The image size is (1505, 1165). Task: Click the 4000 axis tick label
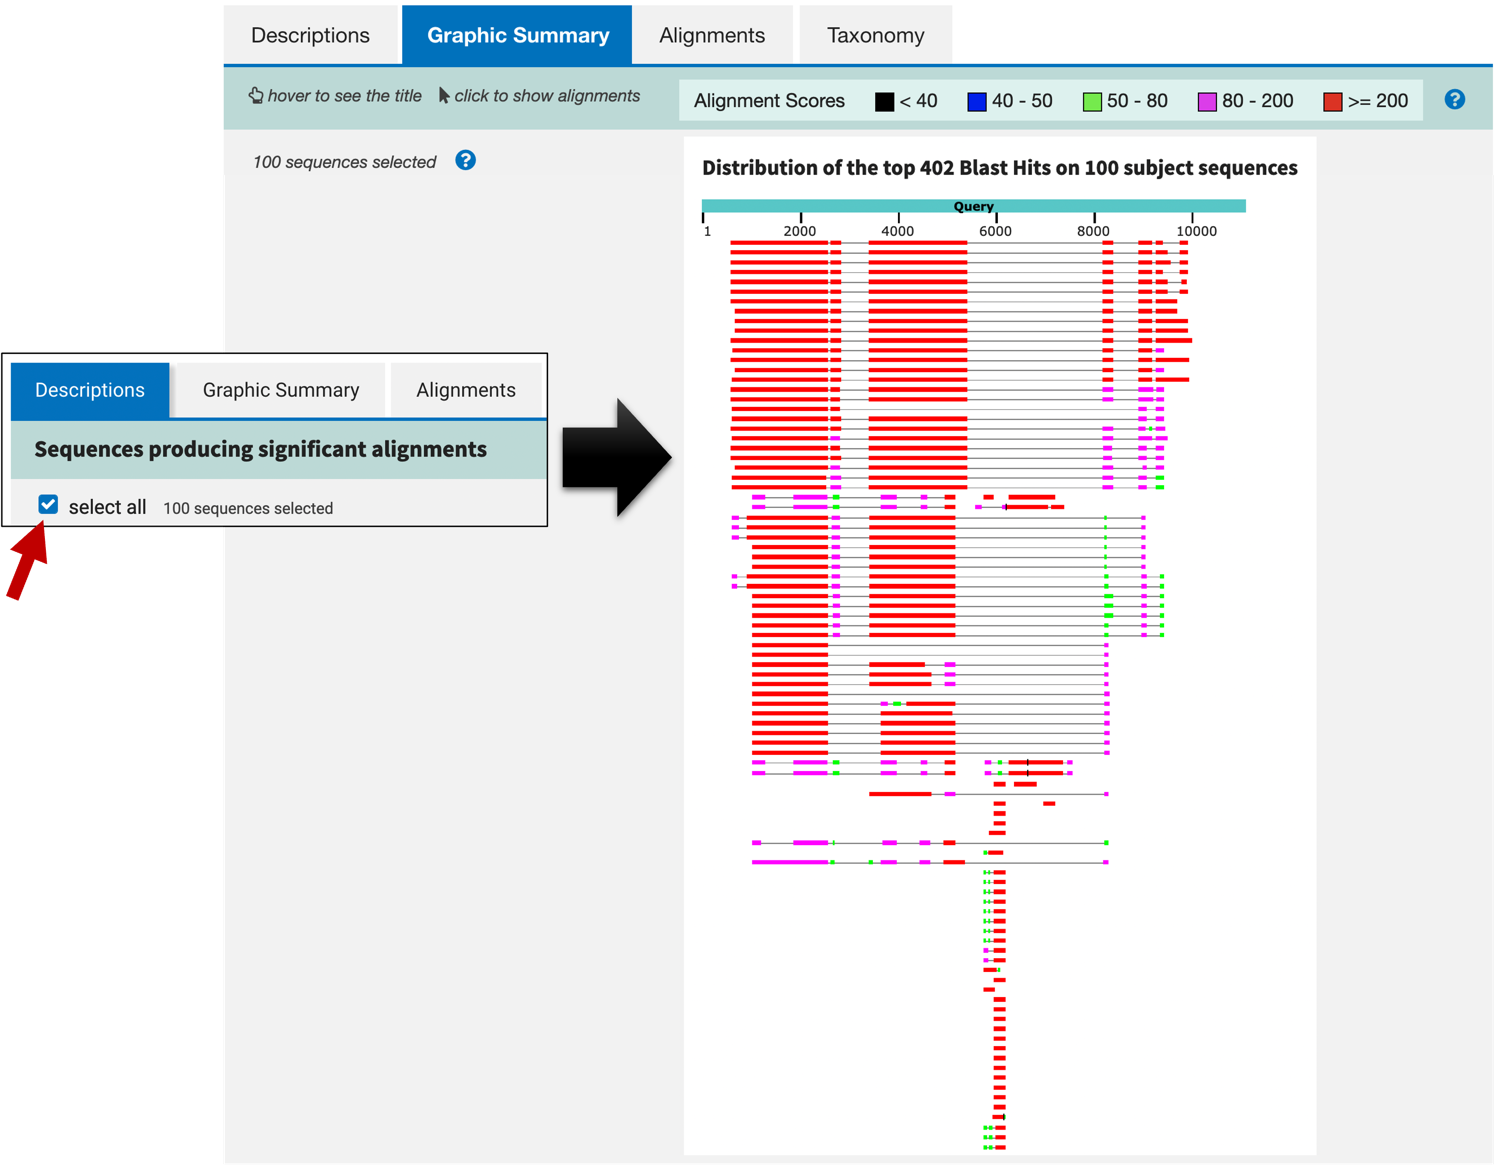click(897, 231)
